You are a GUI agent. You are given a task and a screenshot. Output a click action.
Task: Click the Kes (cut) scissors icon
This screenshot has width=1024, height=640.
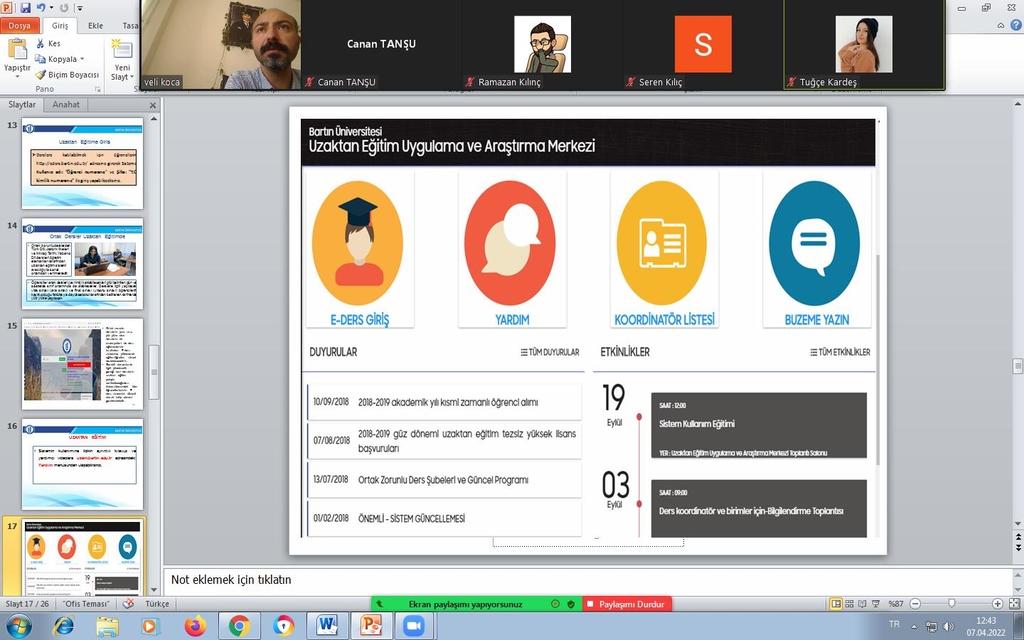(40, 44)
